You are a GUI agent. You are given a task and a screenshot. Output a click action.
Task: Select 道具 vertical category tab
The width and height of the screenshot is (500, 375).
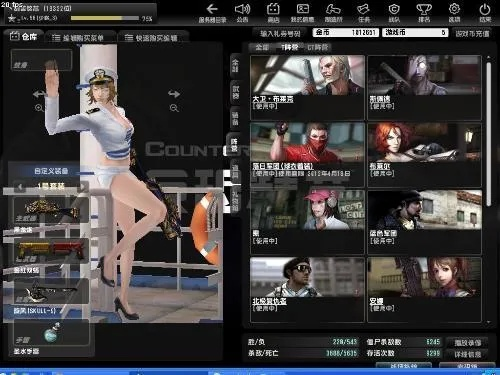click(x=235, y=172)
